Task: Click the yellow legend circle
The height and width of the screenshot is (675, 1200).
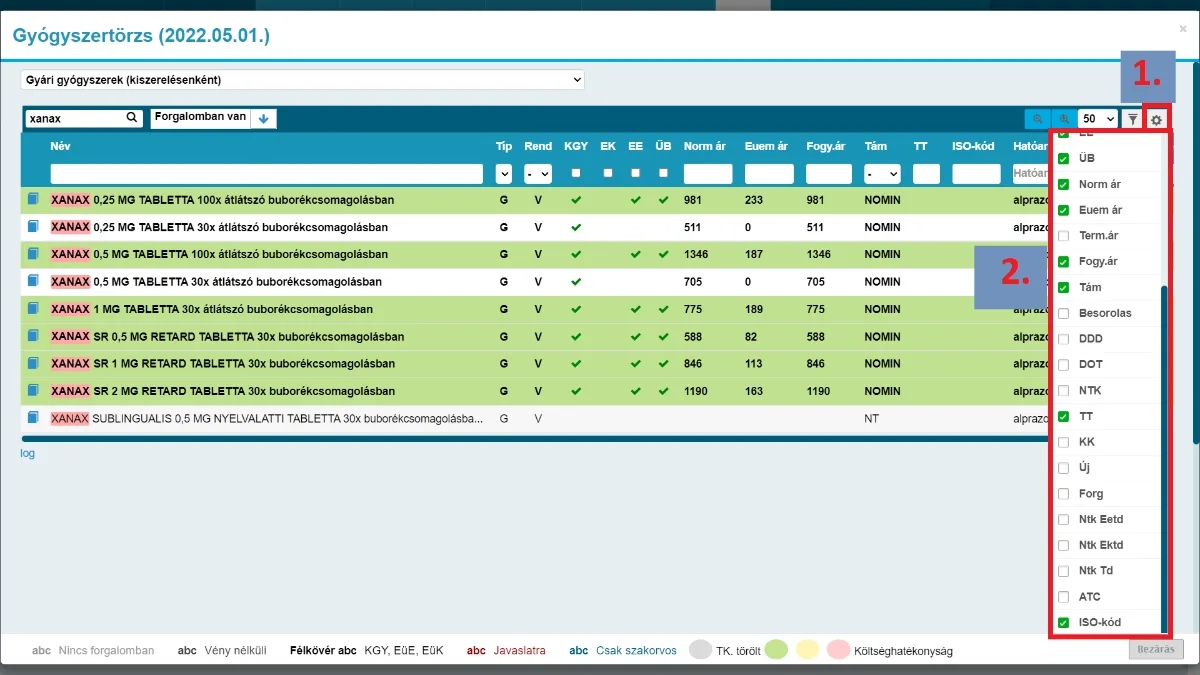Action: (x=807, y=650)
